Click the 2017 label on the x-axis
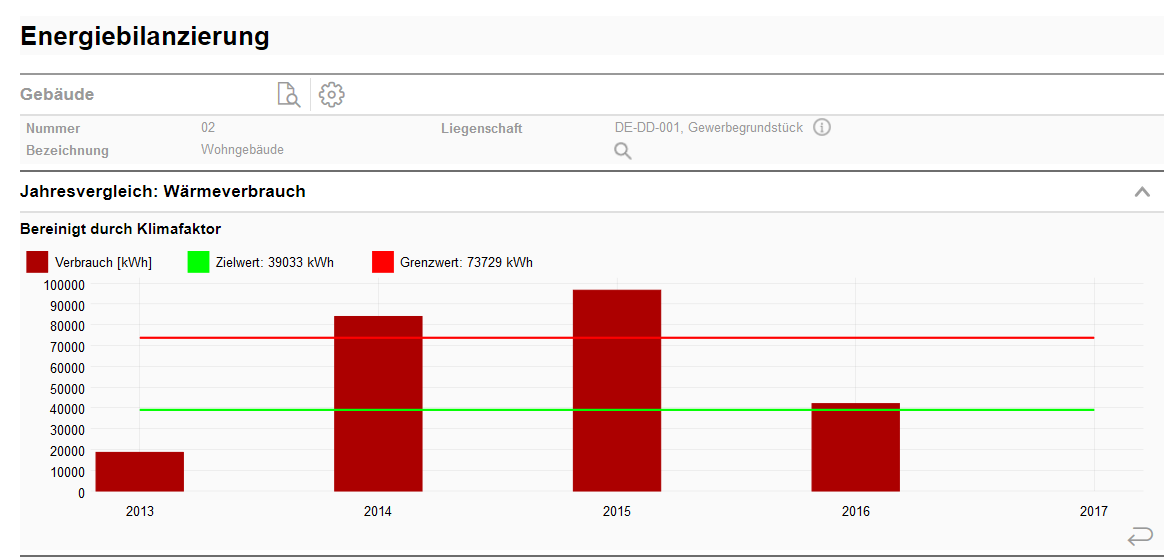1170x560 pixels. click(1093, 512)
